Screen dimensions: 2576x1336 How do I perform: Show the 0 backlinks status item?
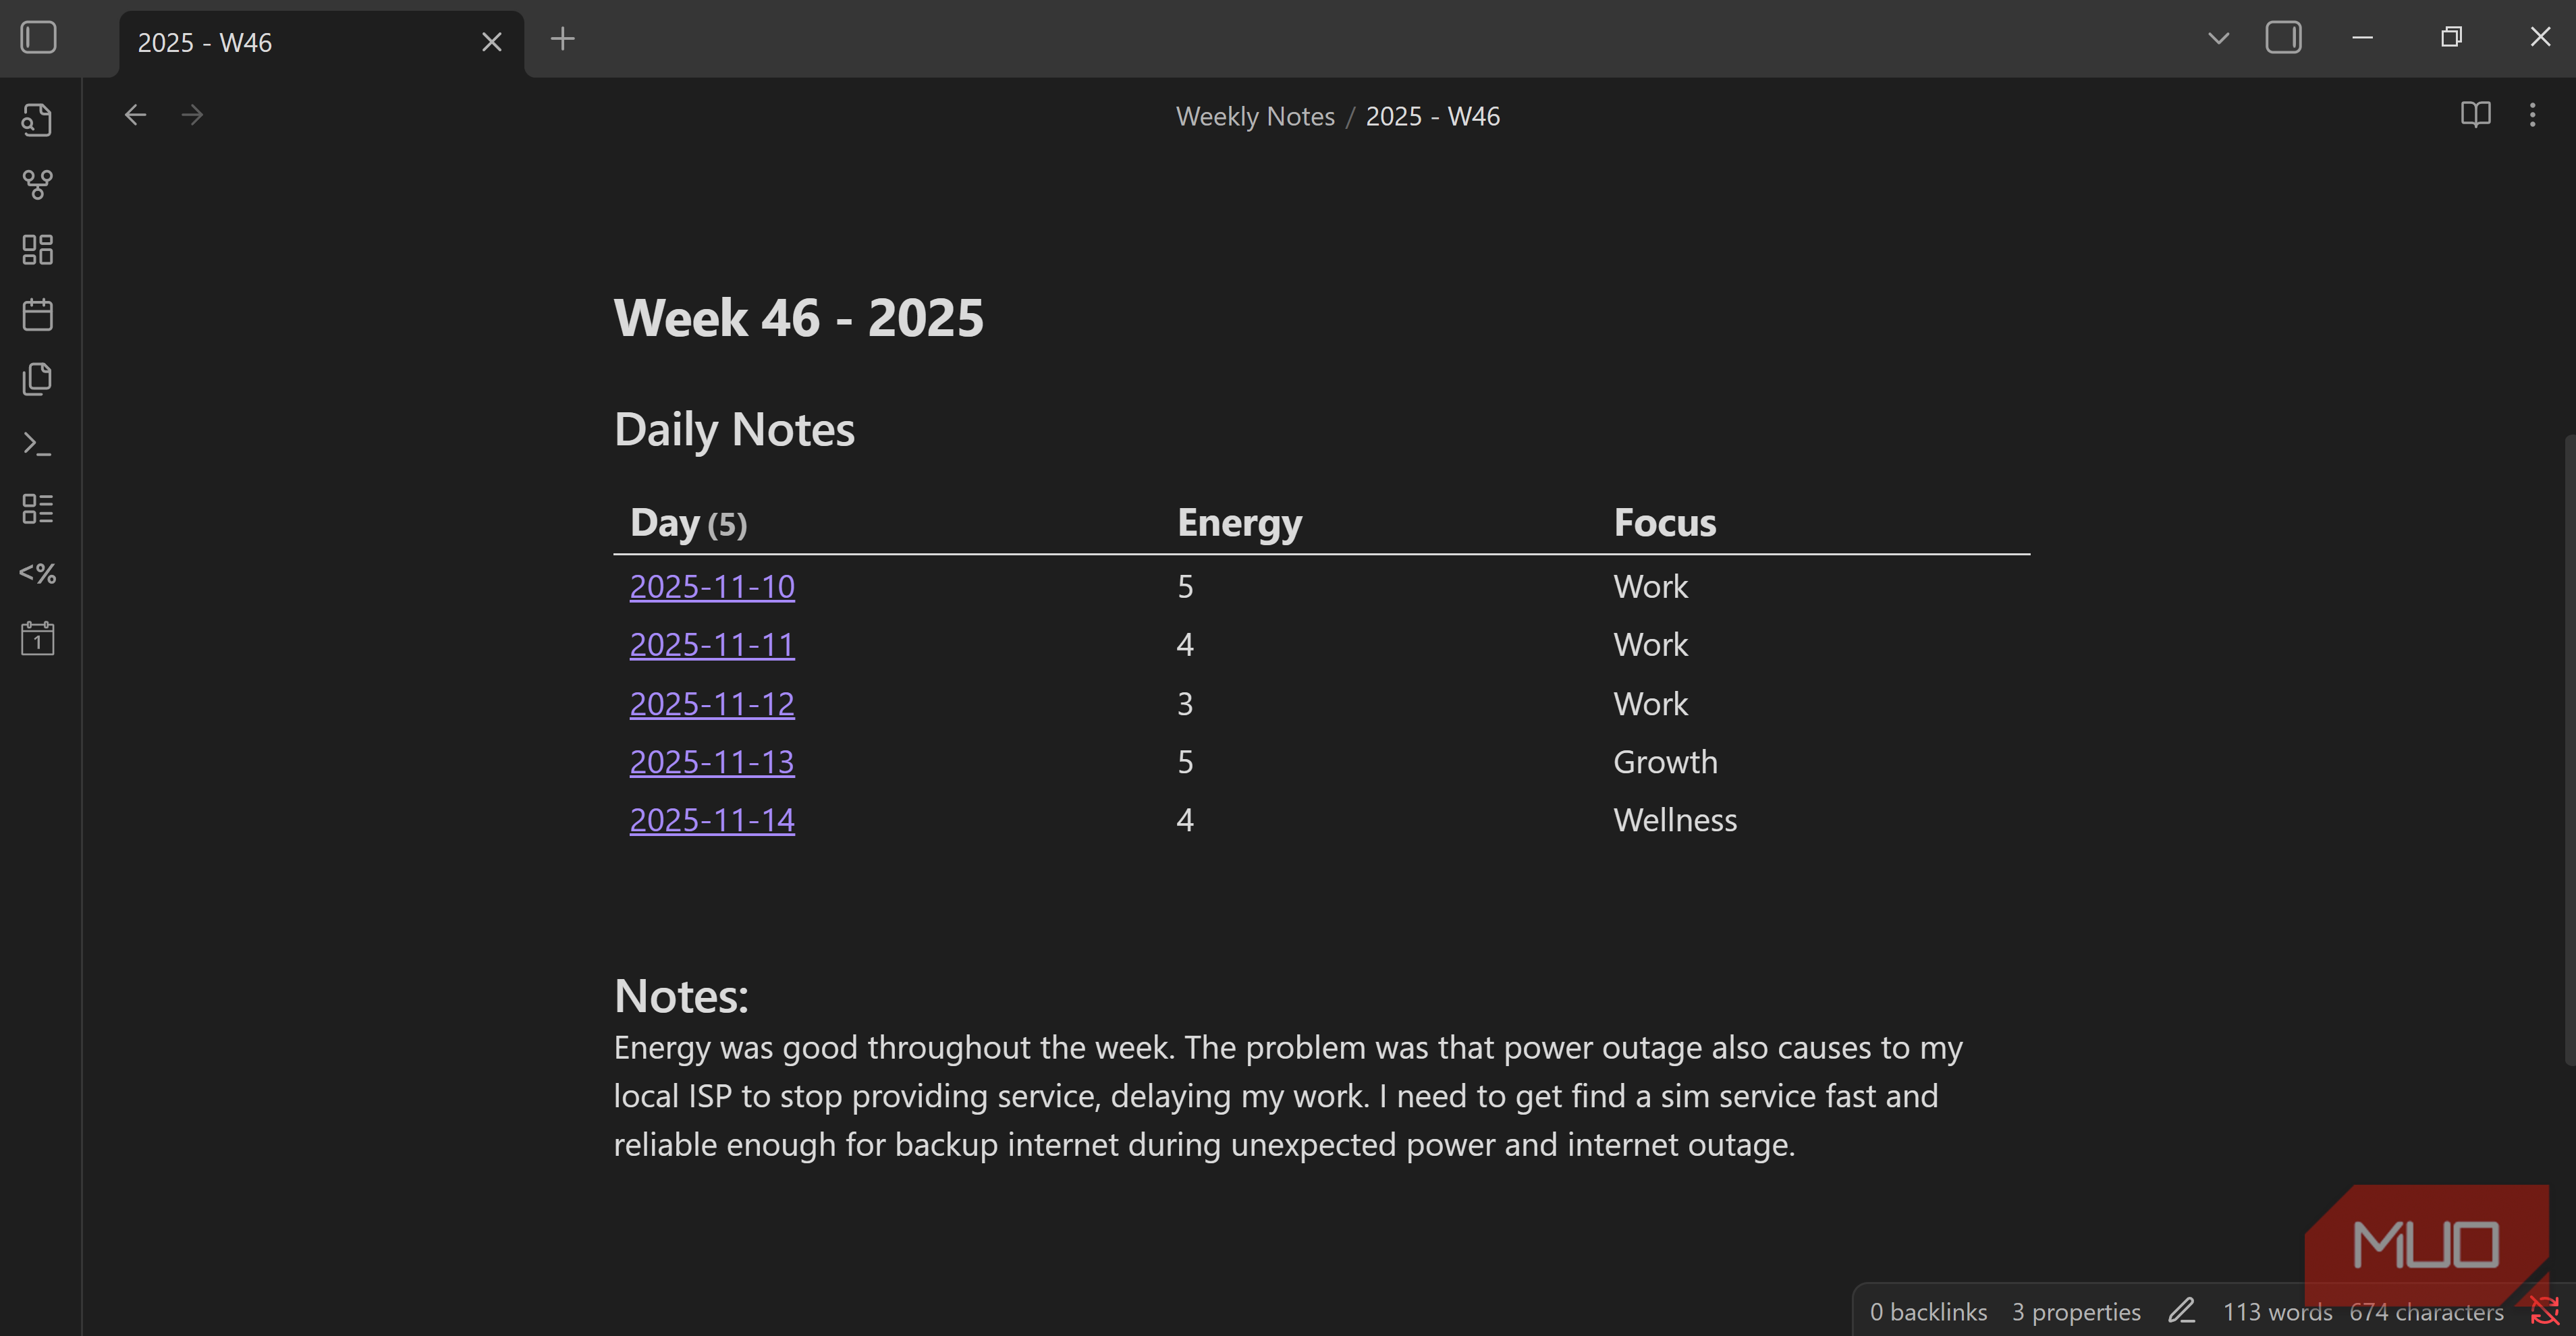(x=1928, y=1311)
